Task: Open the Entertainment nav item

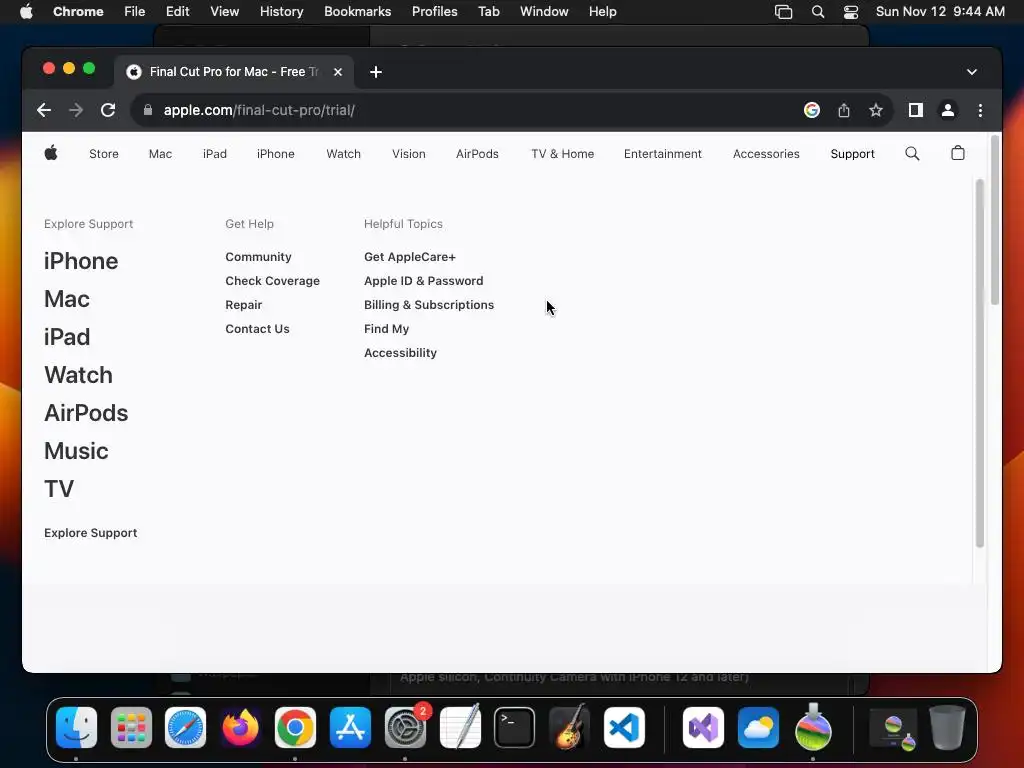Action: [x=662, y=154]
